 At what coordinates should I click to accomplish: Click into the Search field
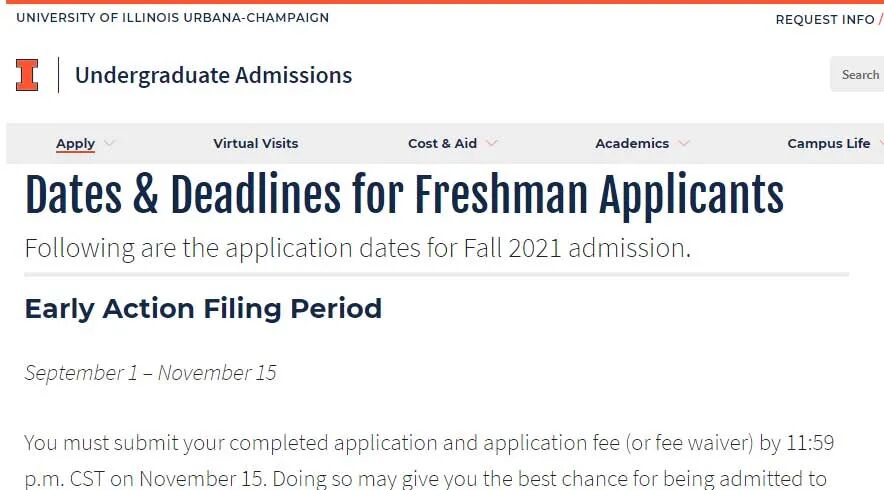(858, 75)
